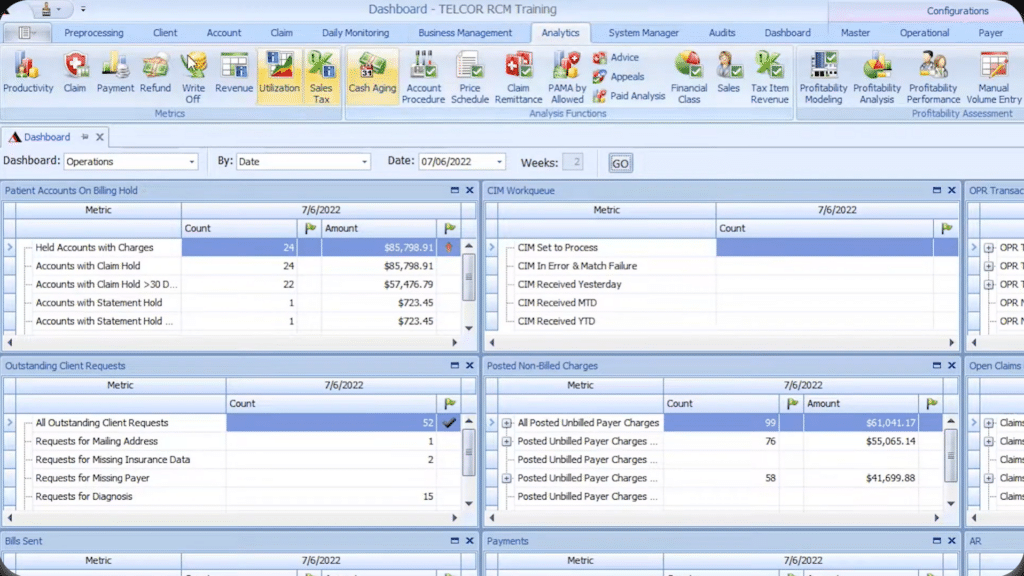The image size is (1024, 576).
Task: Select Requests for Missing Insurance Data row
Action: 239,460
